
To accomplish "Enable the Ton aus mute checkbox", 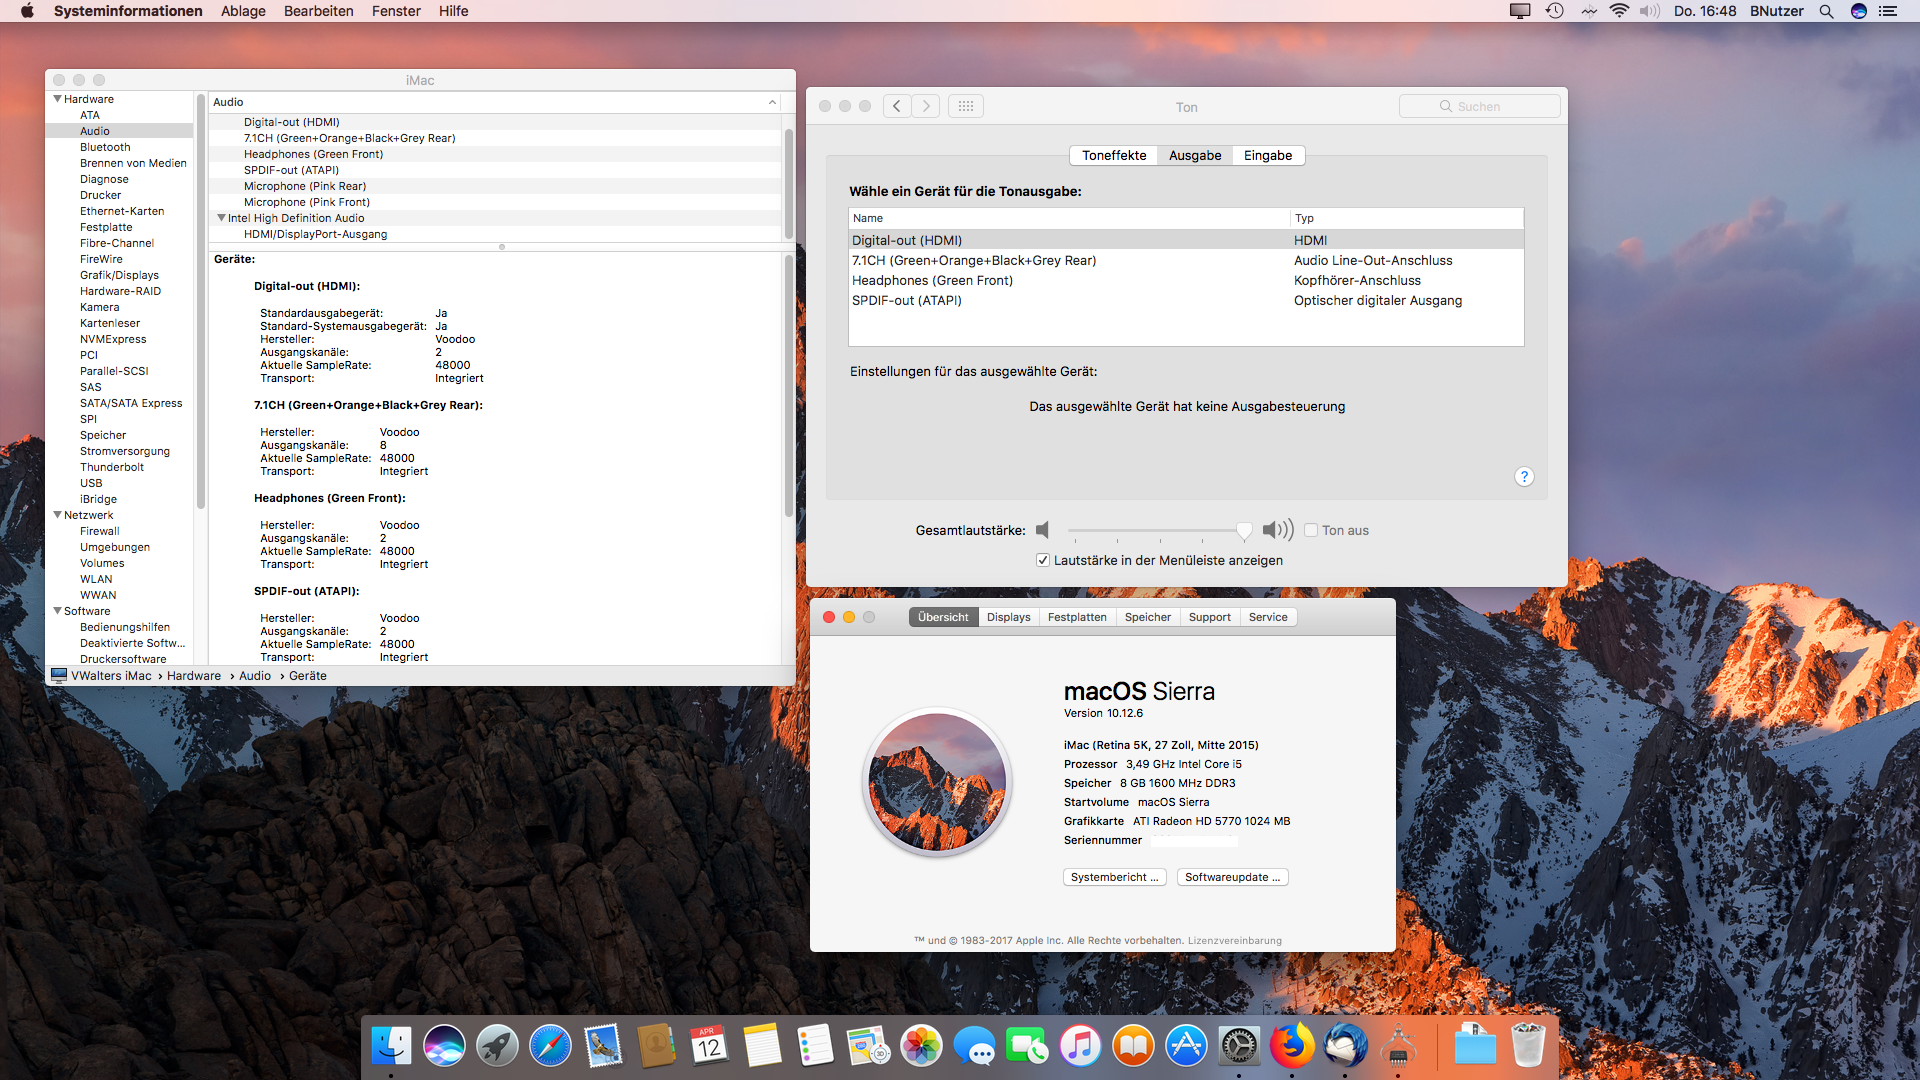I will [x=1311, y=531].
